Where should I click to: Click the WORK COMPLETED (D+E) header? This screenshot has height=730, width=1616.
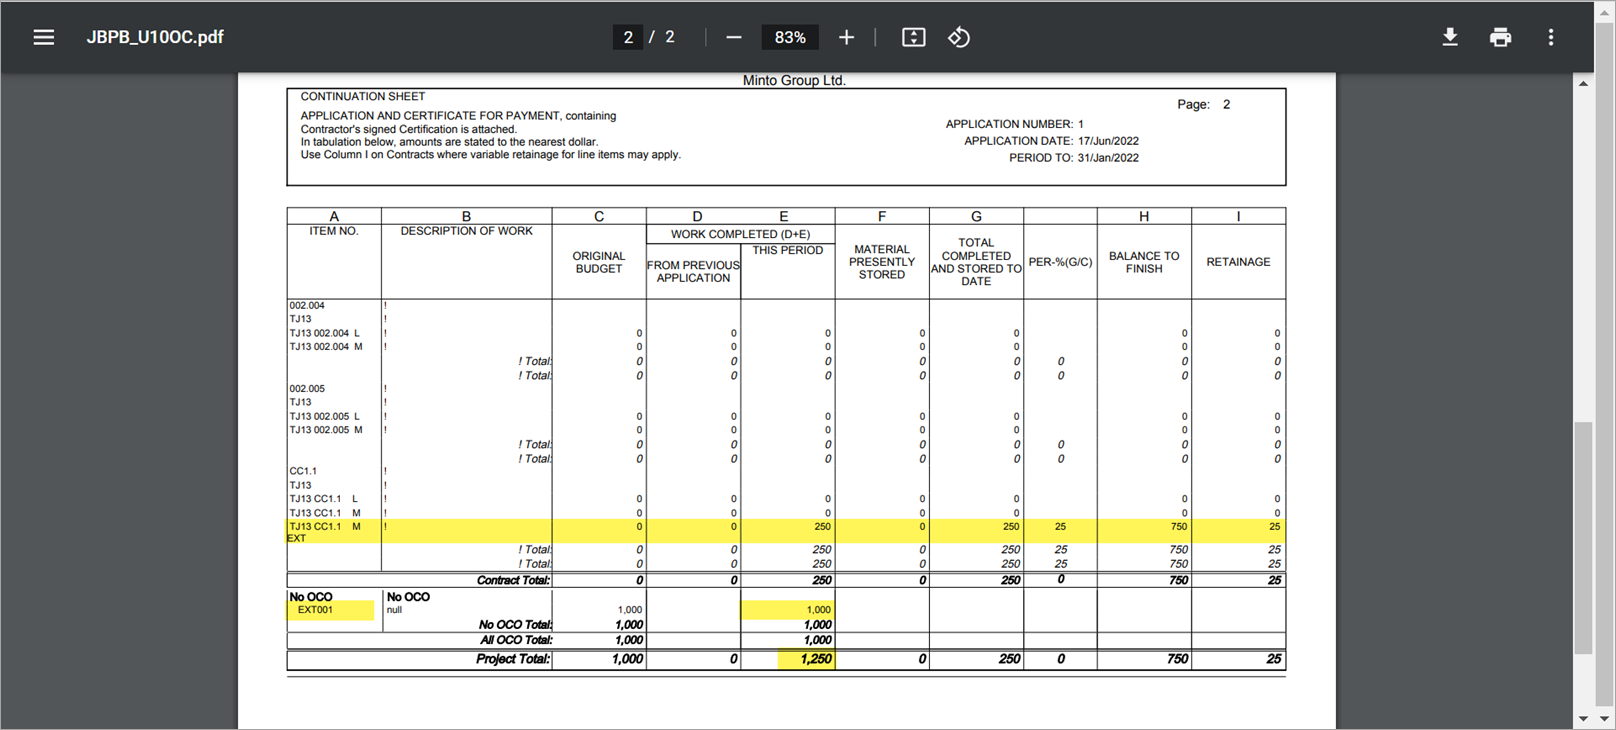[740, 234]
